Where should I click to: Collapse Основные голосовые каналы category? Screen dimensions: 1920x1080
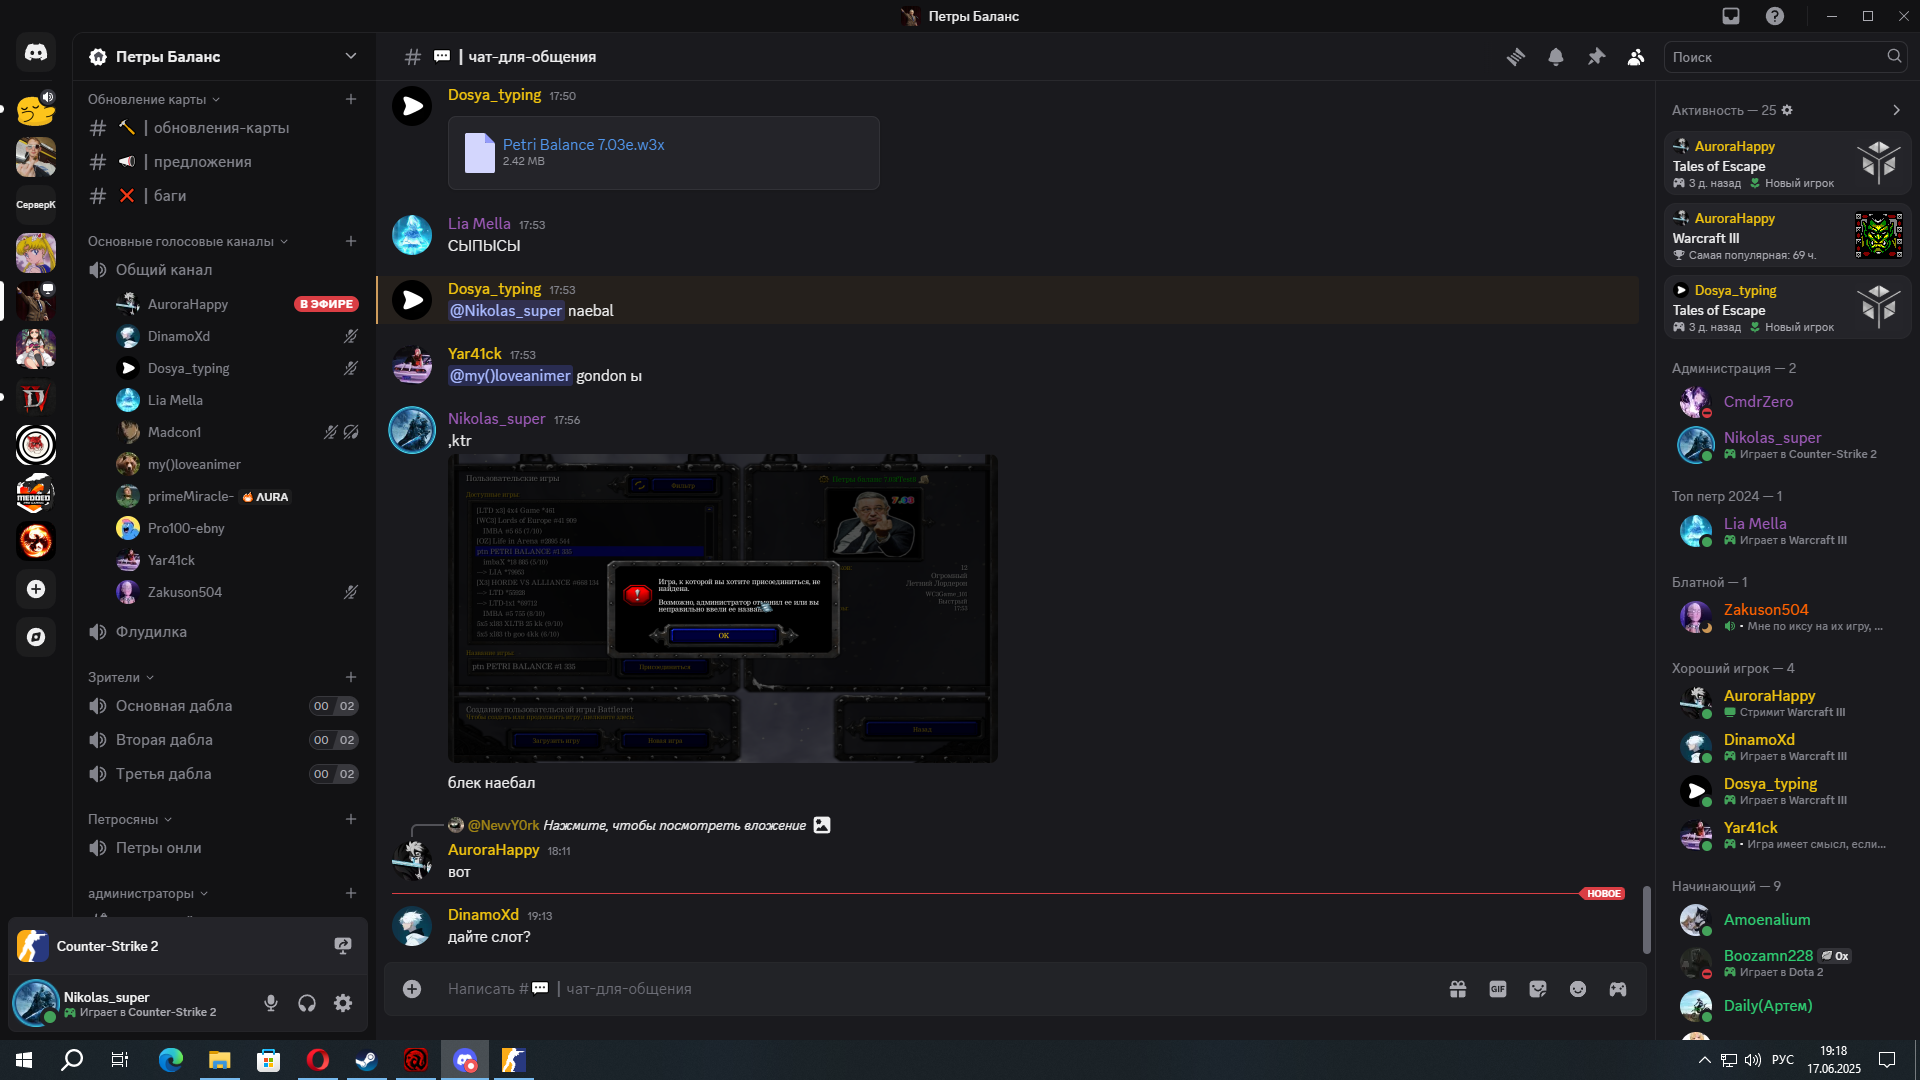(x=187, y=241)
